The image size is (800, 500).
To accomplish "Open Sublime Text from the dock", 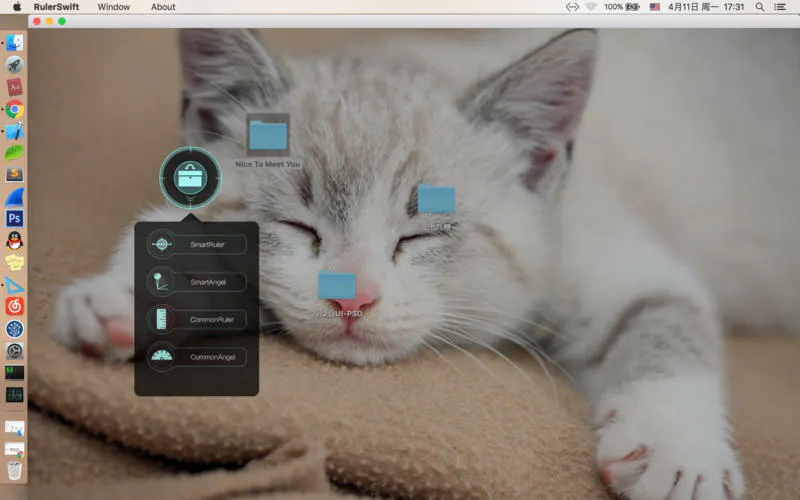I will (x=14, y=174).
